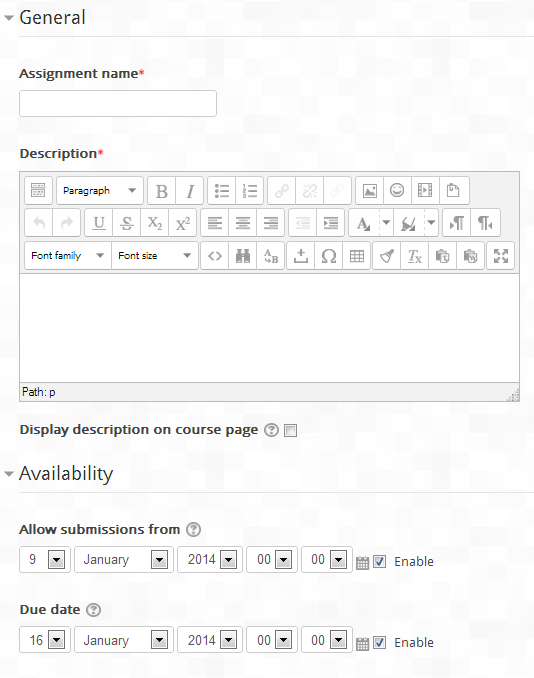Open the Font family dropdown
Screen dimensions: 534x678
click(x=68, y=256)
